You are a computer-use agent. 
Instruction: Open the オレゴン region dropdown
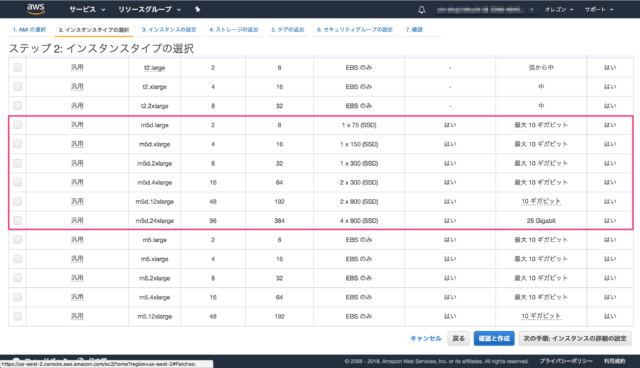point(559,9)
